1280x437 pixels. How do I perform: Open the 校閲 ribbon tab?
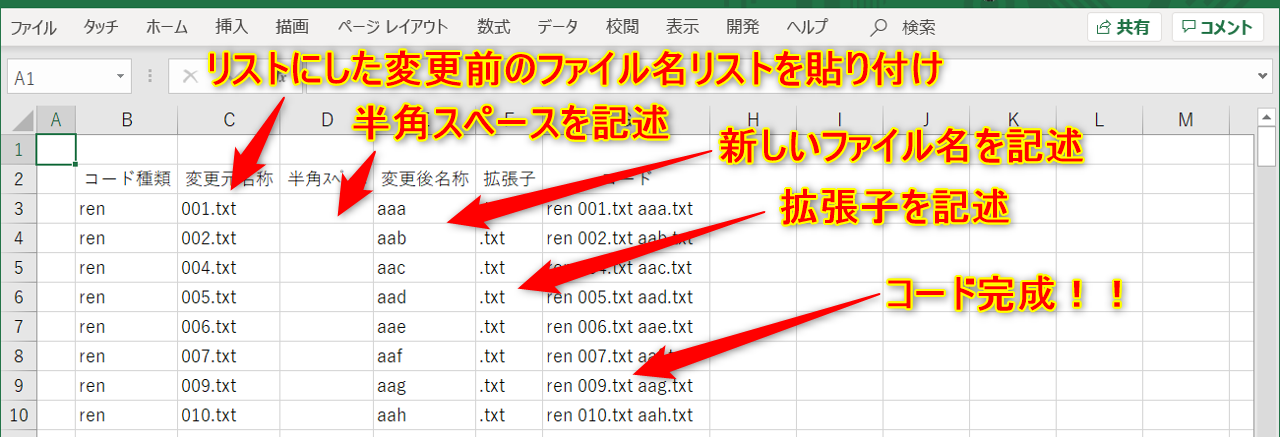[x=622, y=27]
